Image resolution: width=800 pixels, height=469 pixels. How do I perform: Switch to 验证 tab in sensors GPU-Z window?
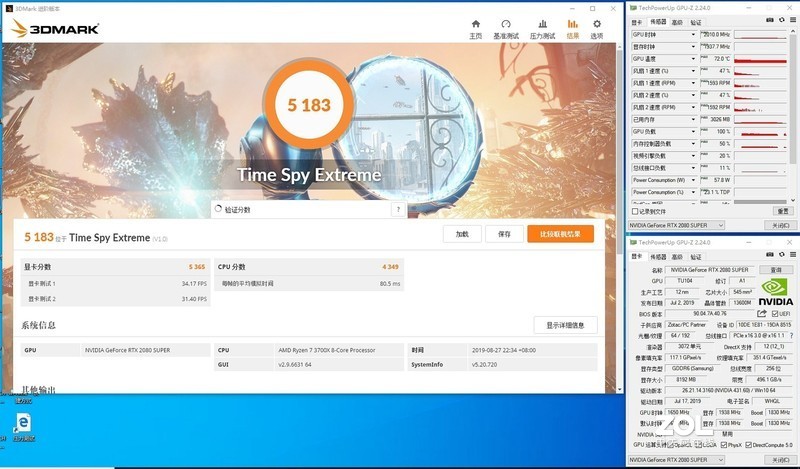(695, 22)
